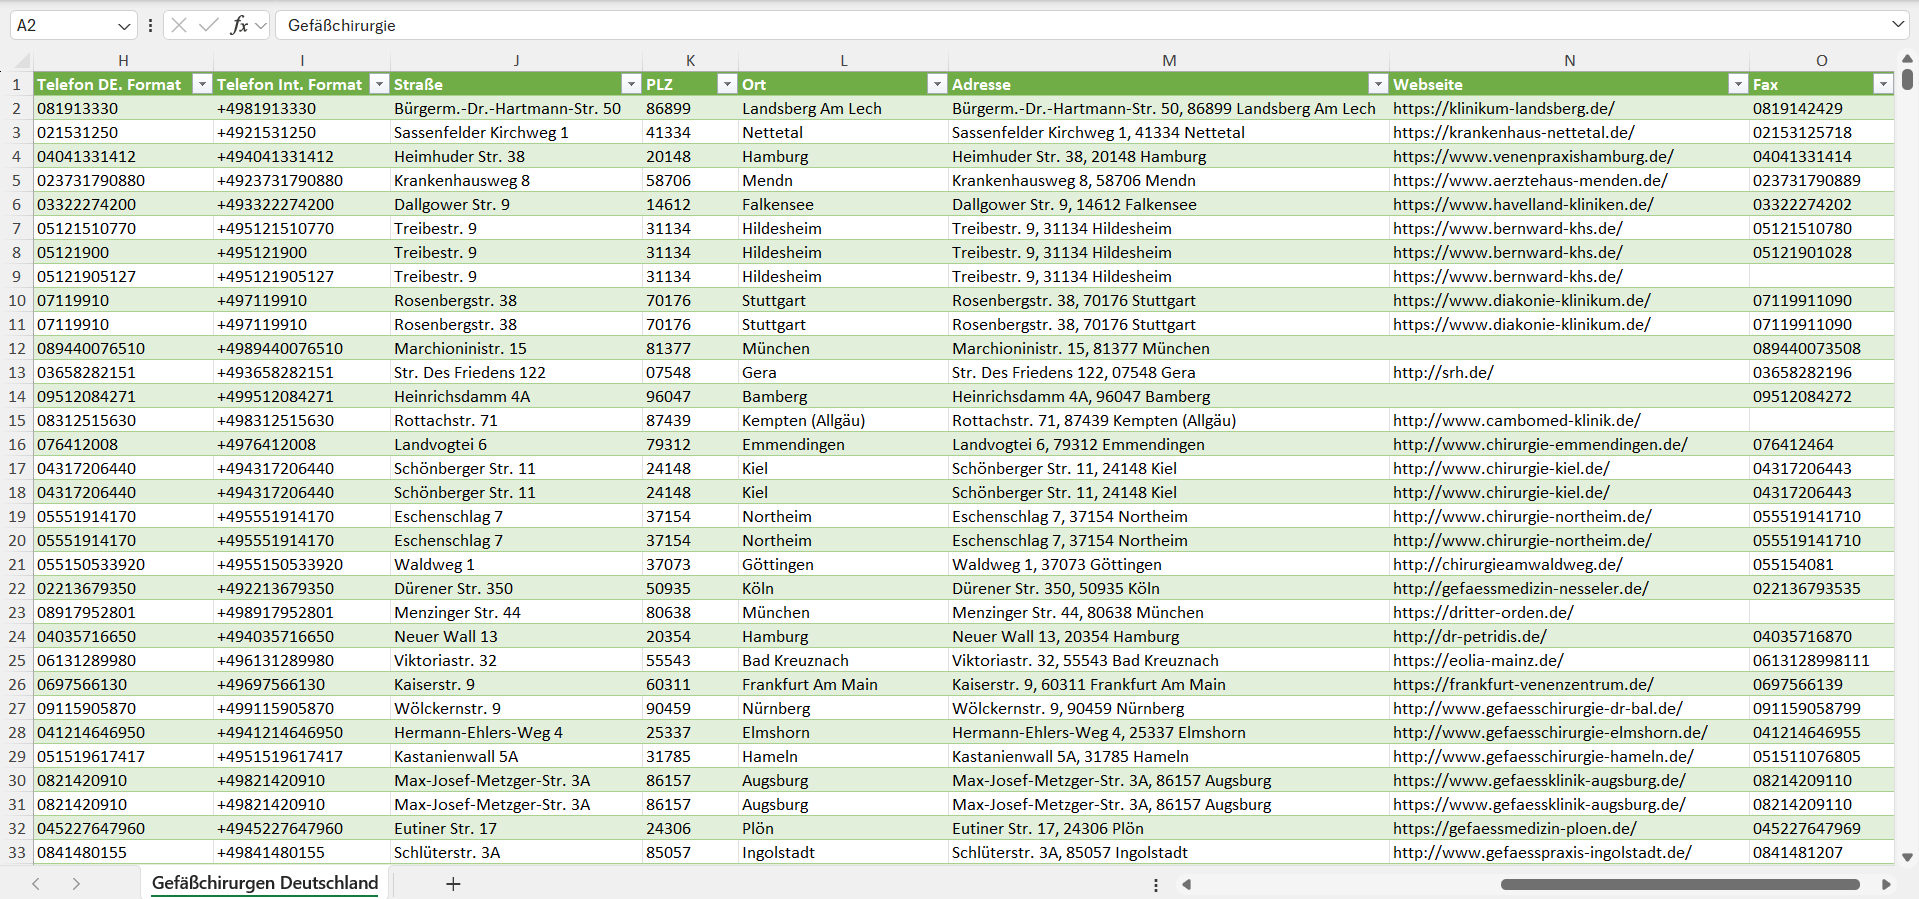This screenshot has height=899, width=1919.
Task: Click the name box three-dot resize handle
Action: [150, 25]
